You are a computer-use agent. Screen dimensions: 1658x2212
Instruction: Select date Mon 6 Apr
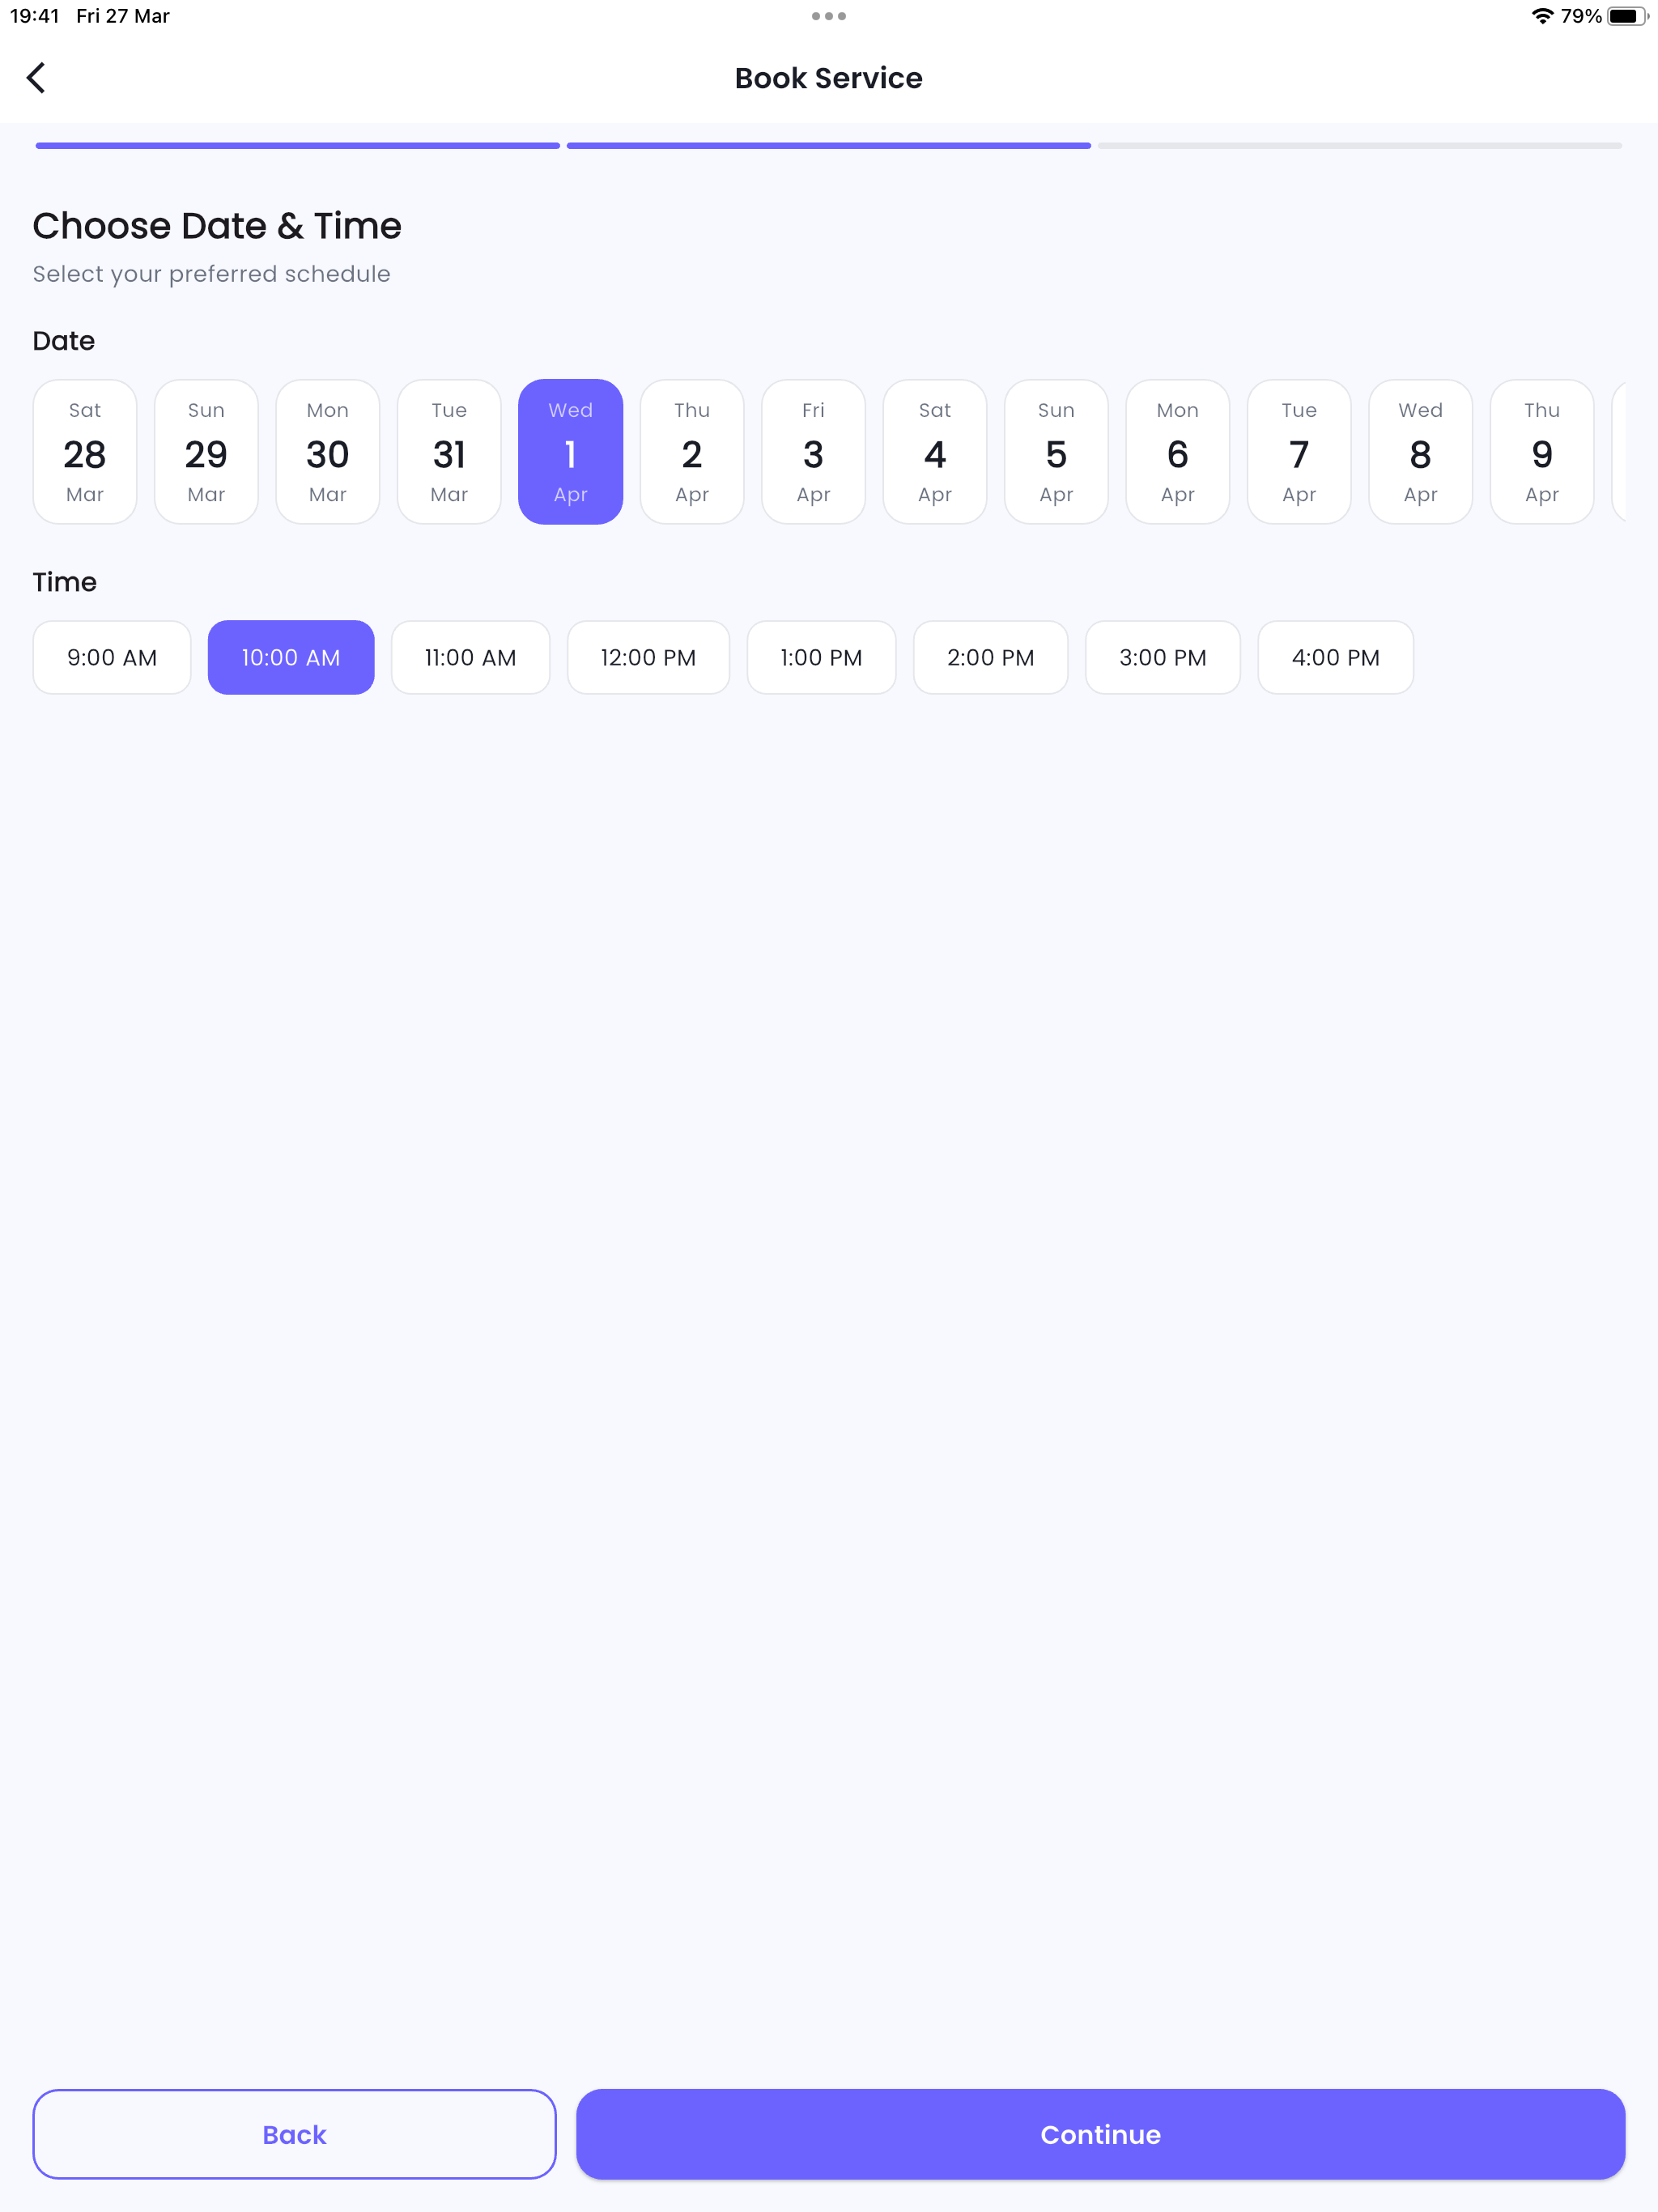coord(1178,451)
